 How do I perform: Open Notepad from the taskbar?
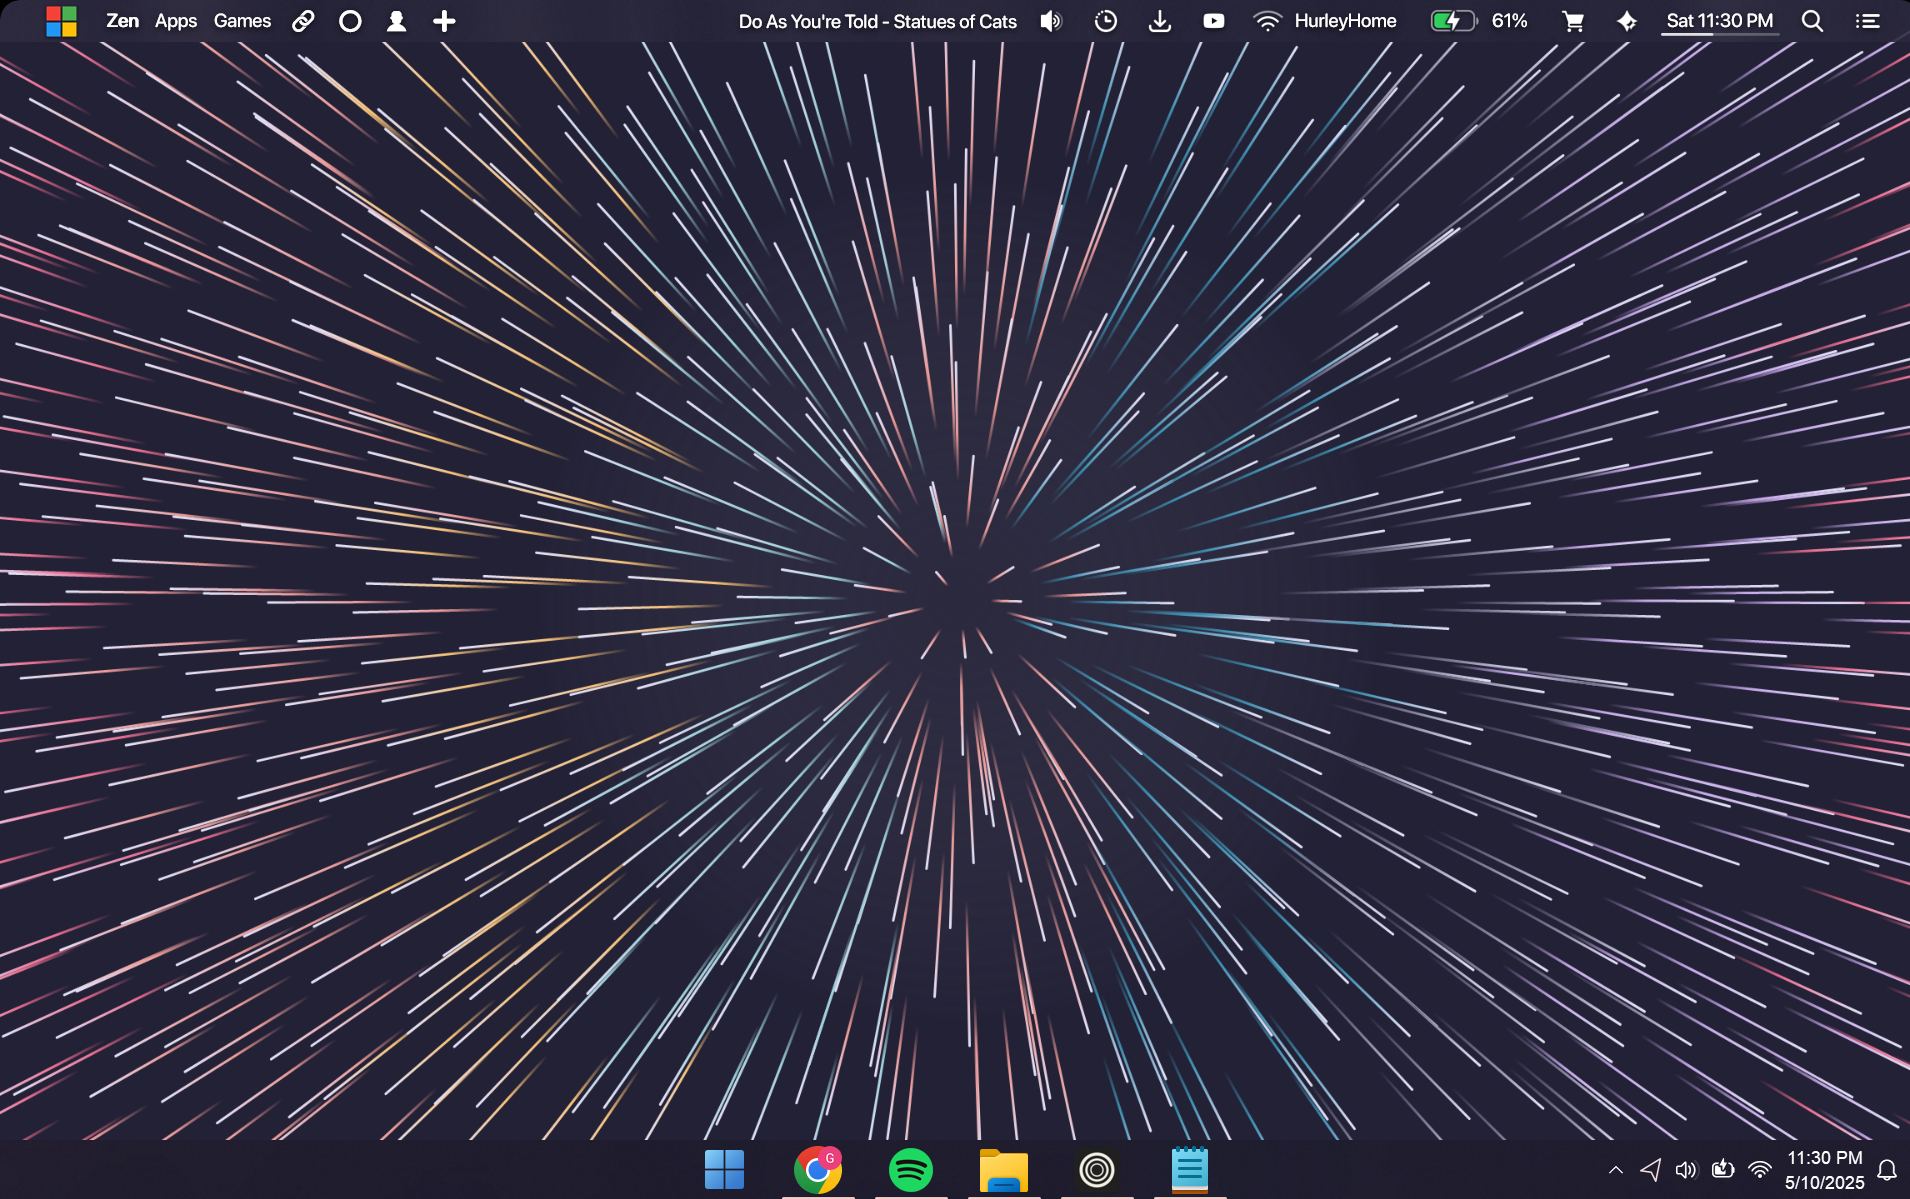coord(1190,1169)
